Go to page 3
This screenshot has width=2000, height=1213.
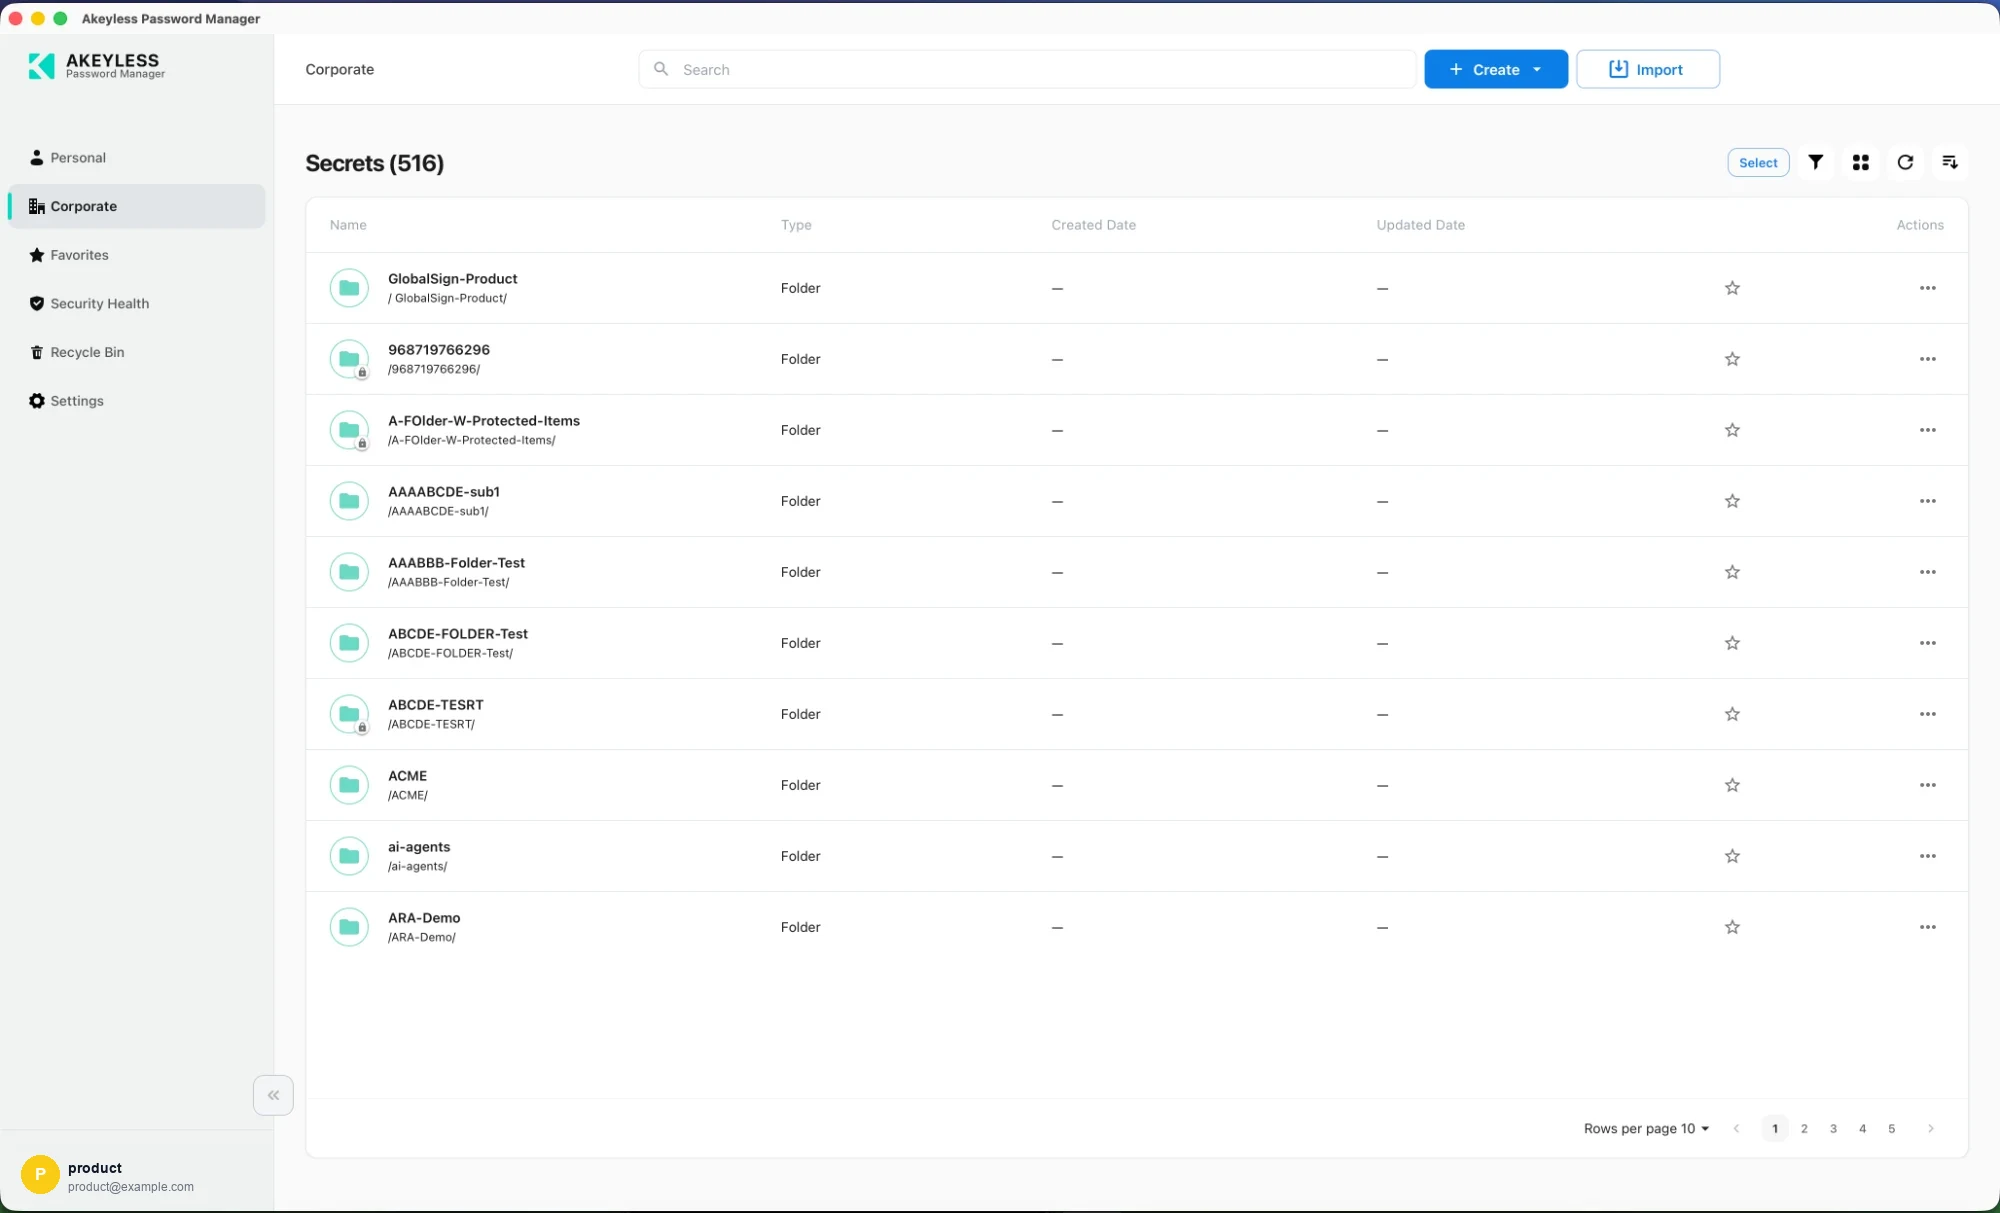tap(1833, 1128)
